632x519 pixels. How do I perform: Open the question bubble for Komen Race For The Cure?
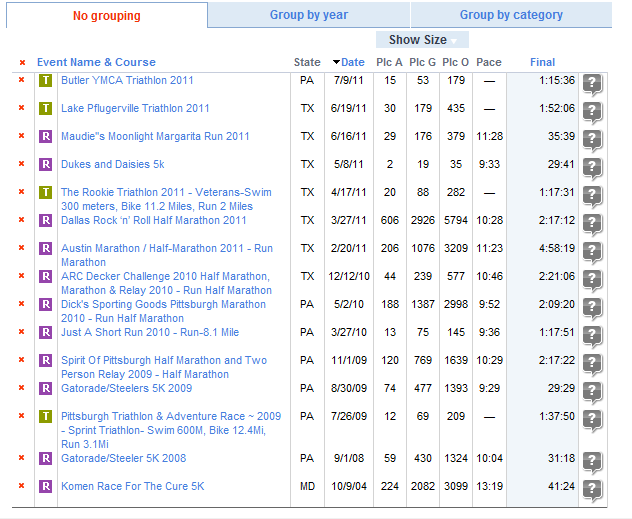592,490
